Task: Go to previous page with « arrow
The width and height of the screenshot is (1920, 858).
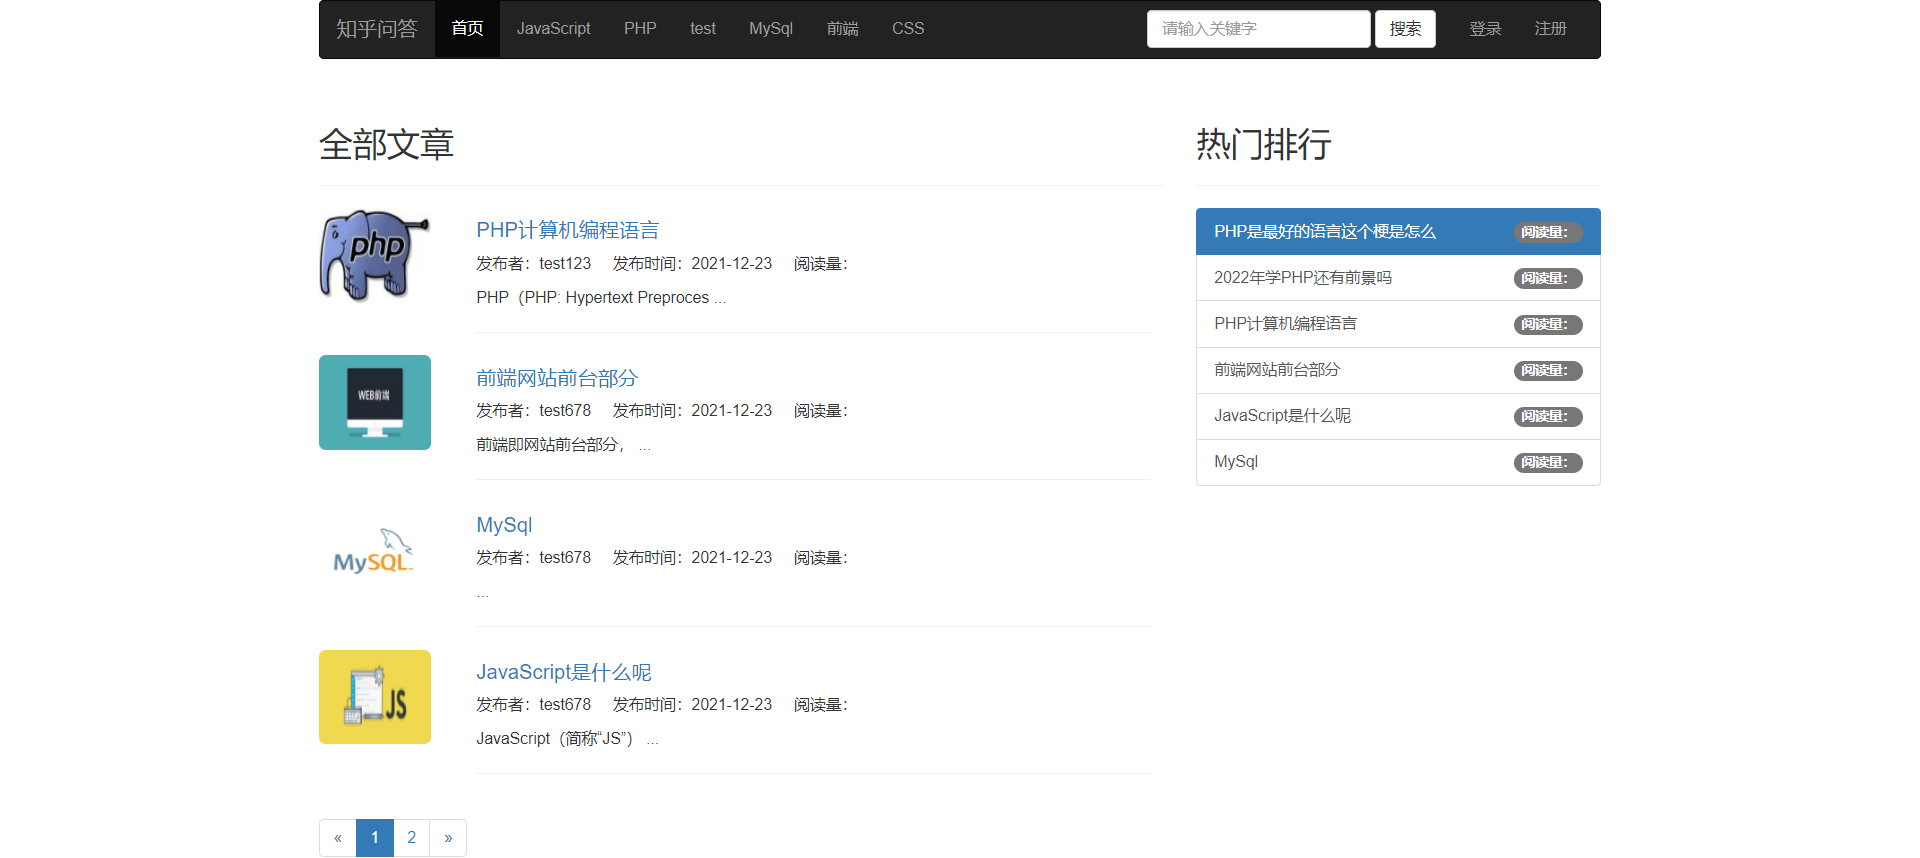Action: [x=338, y=838]
